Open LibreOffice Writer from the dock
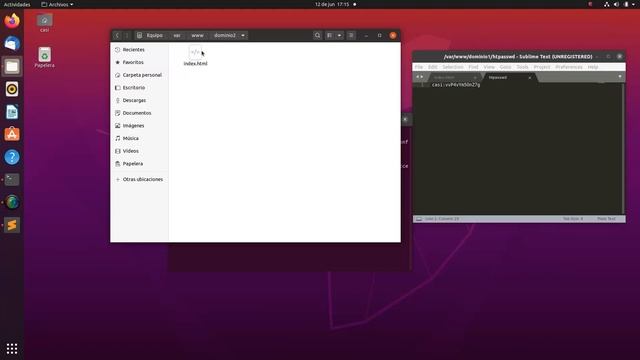Image resolution: width=640 pixels, height=360 pixels. point(12,111)
